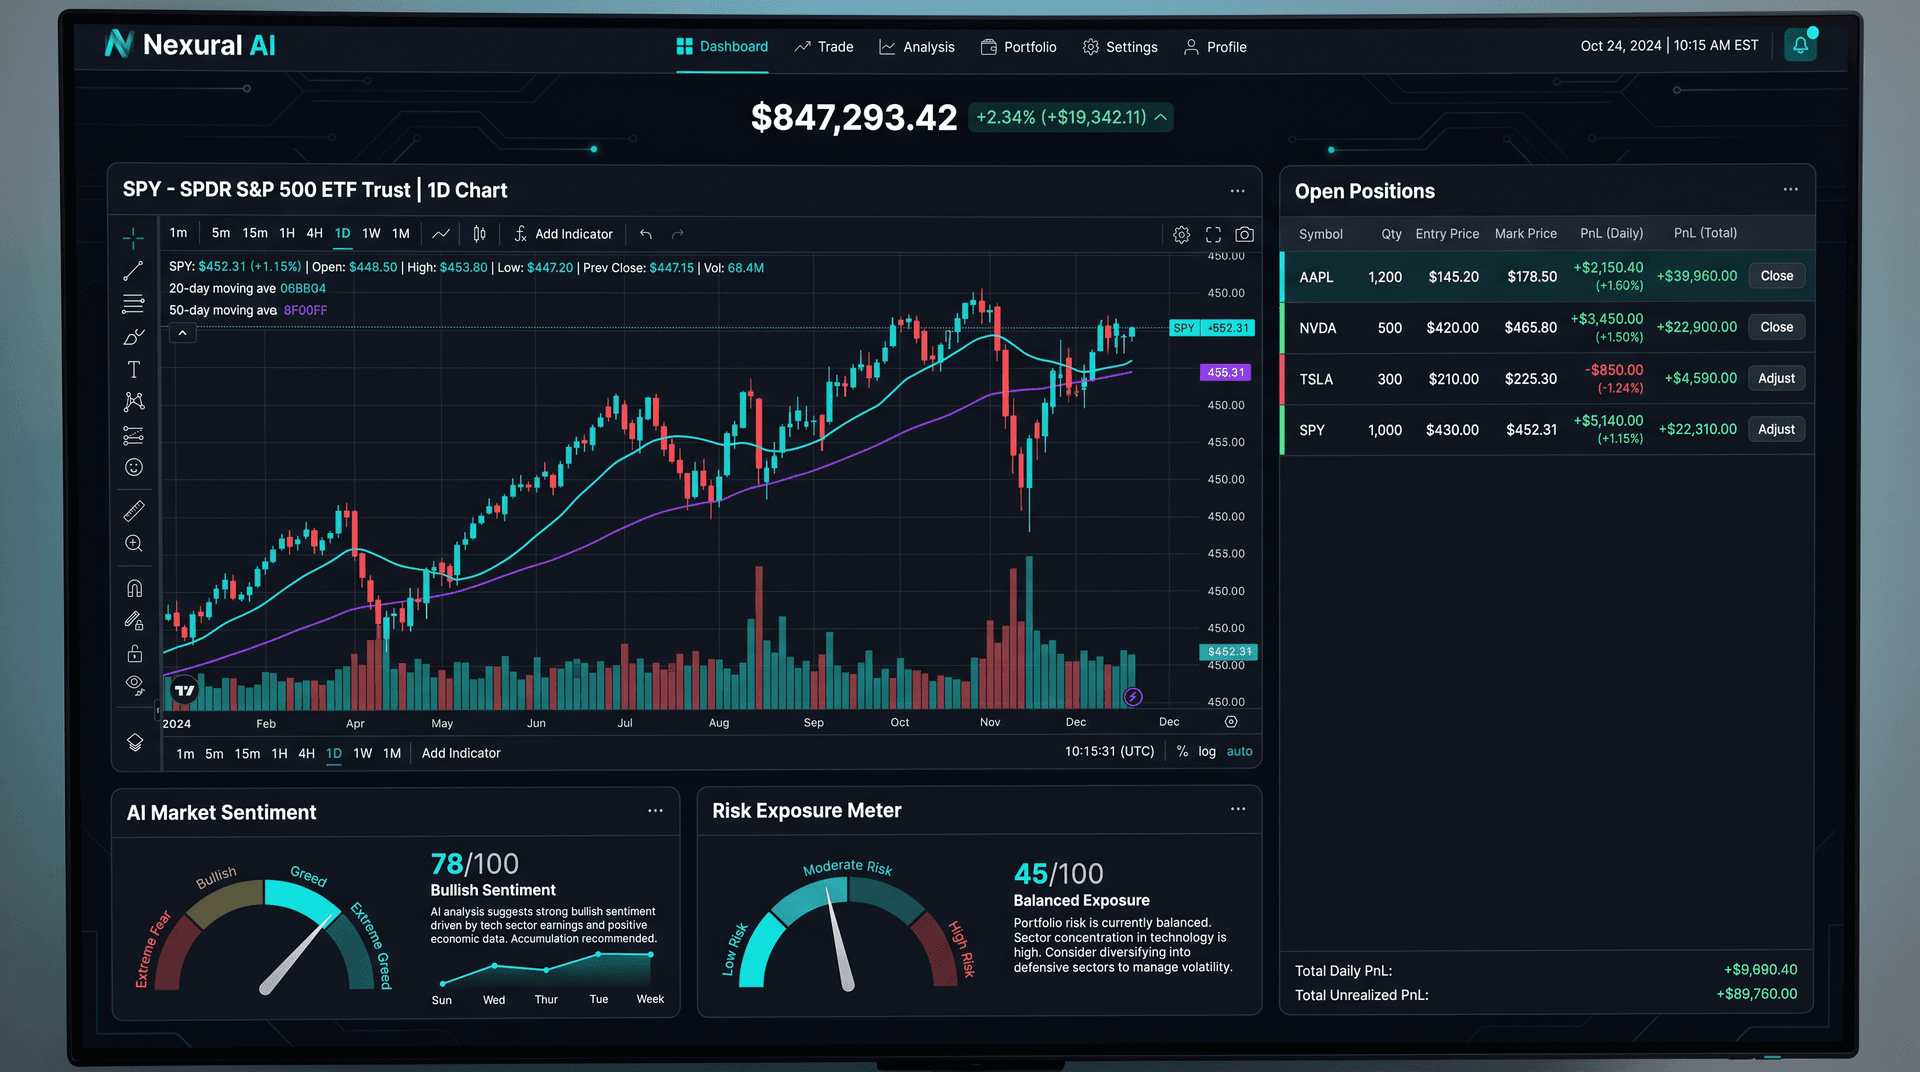
Task: Select the ruler measure tool
Action: click(x=133, y=511)
